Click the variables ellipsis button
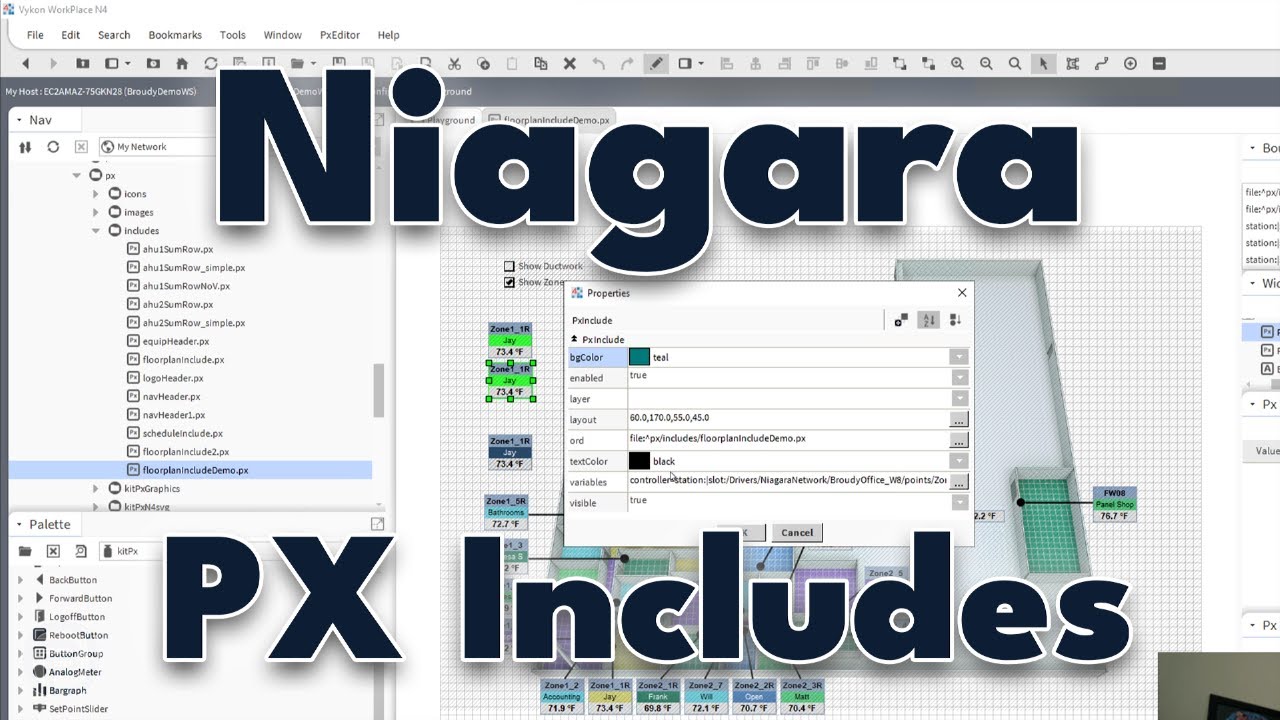Viewport: 1280px width, 720px height. [959, 482]
